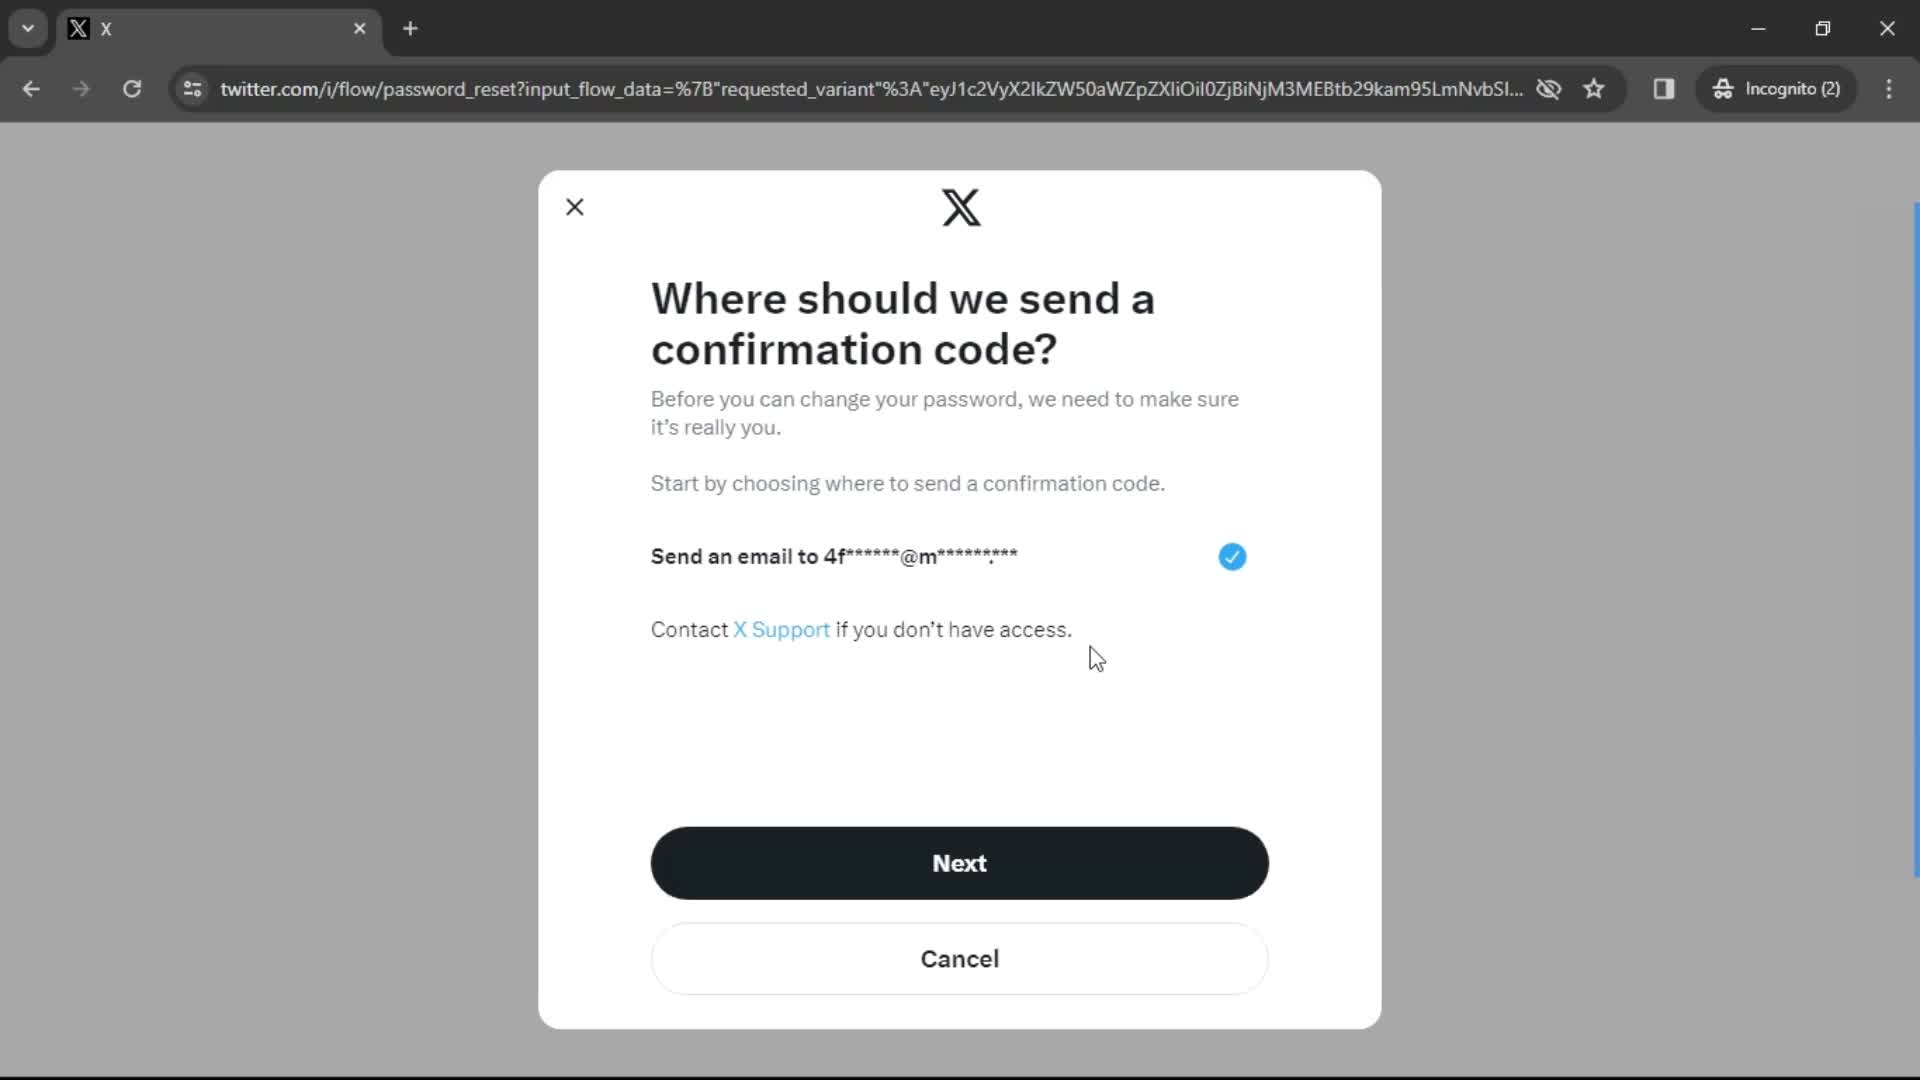Viewport: 1920px width, 1080px height.
Task: Click the browser refresh icon
Action: 131,88
